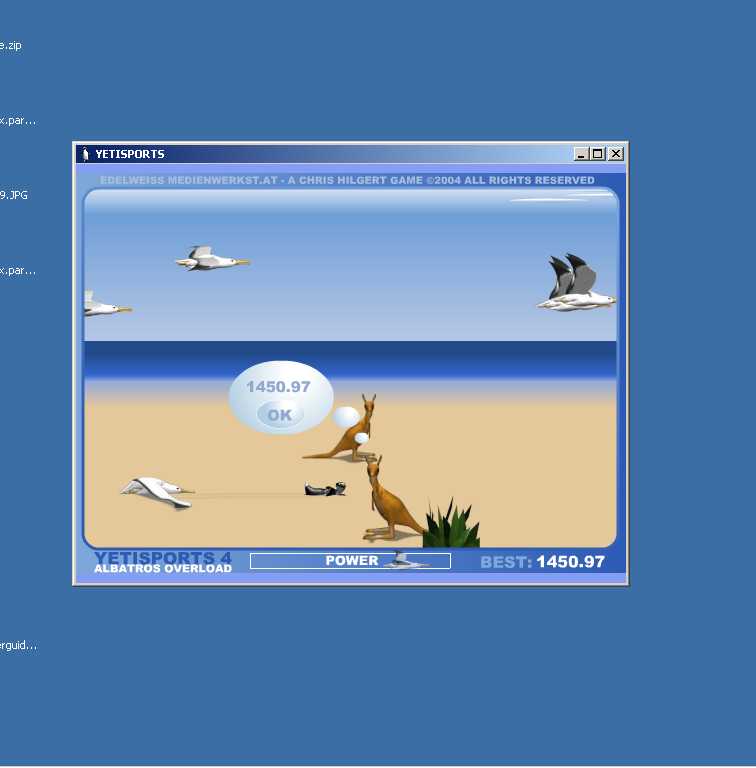Screen dimensions: 756x768
Task: Click the ALBATROS OVERLOAD subtitle
Action: click(163, 569)
